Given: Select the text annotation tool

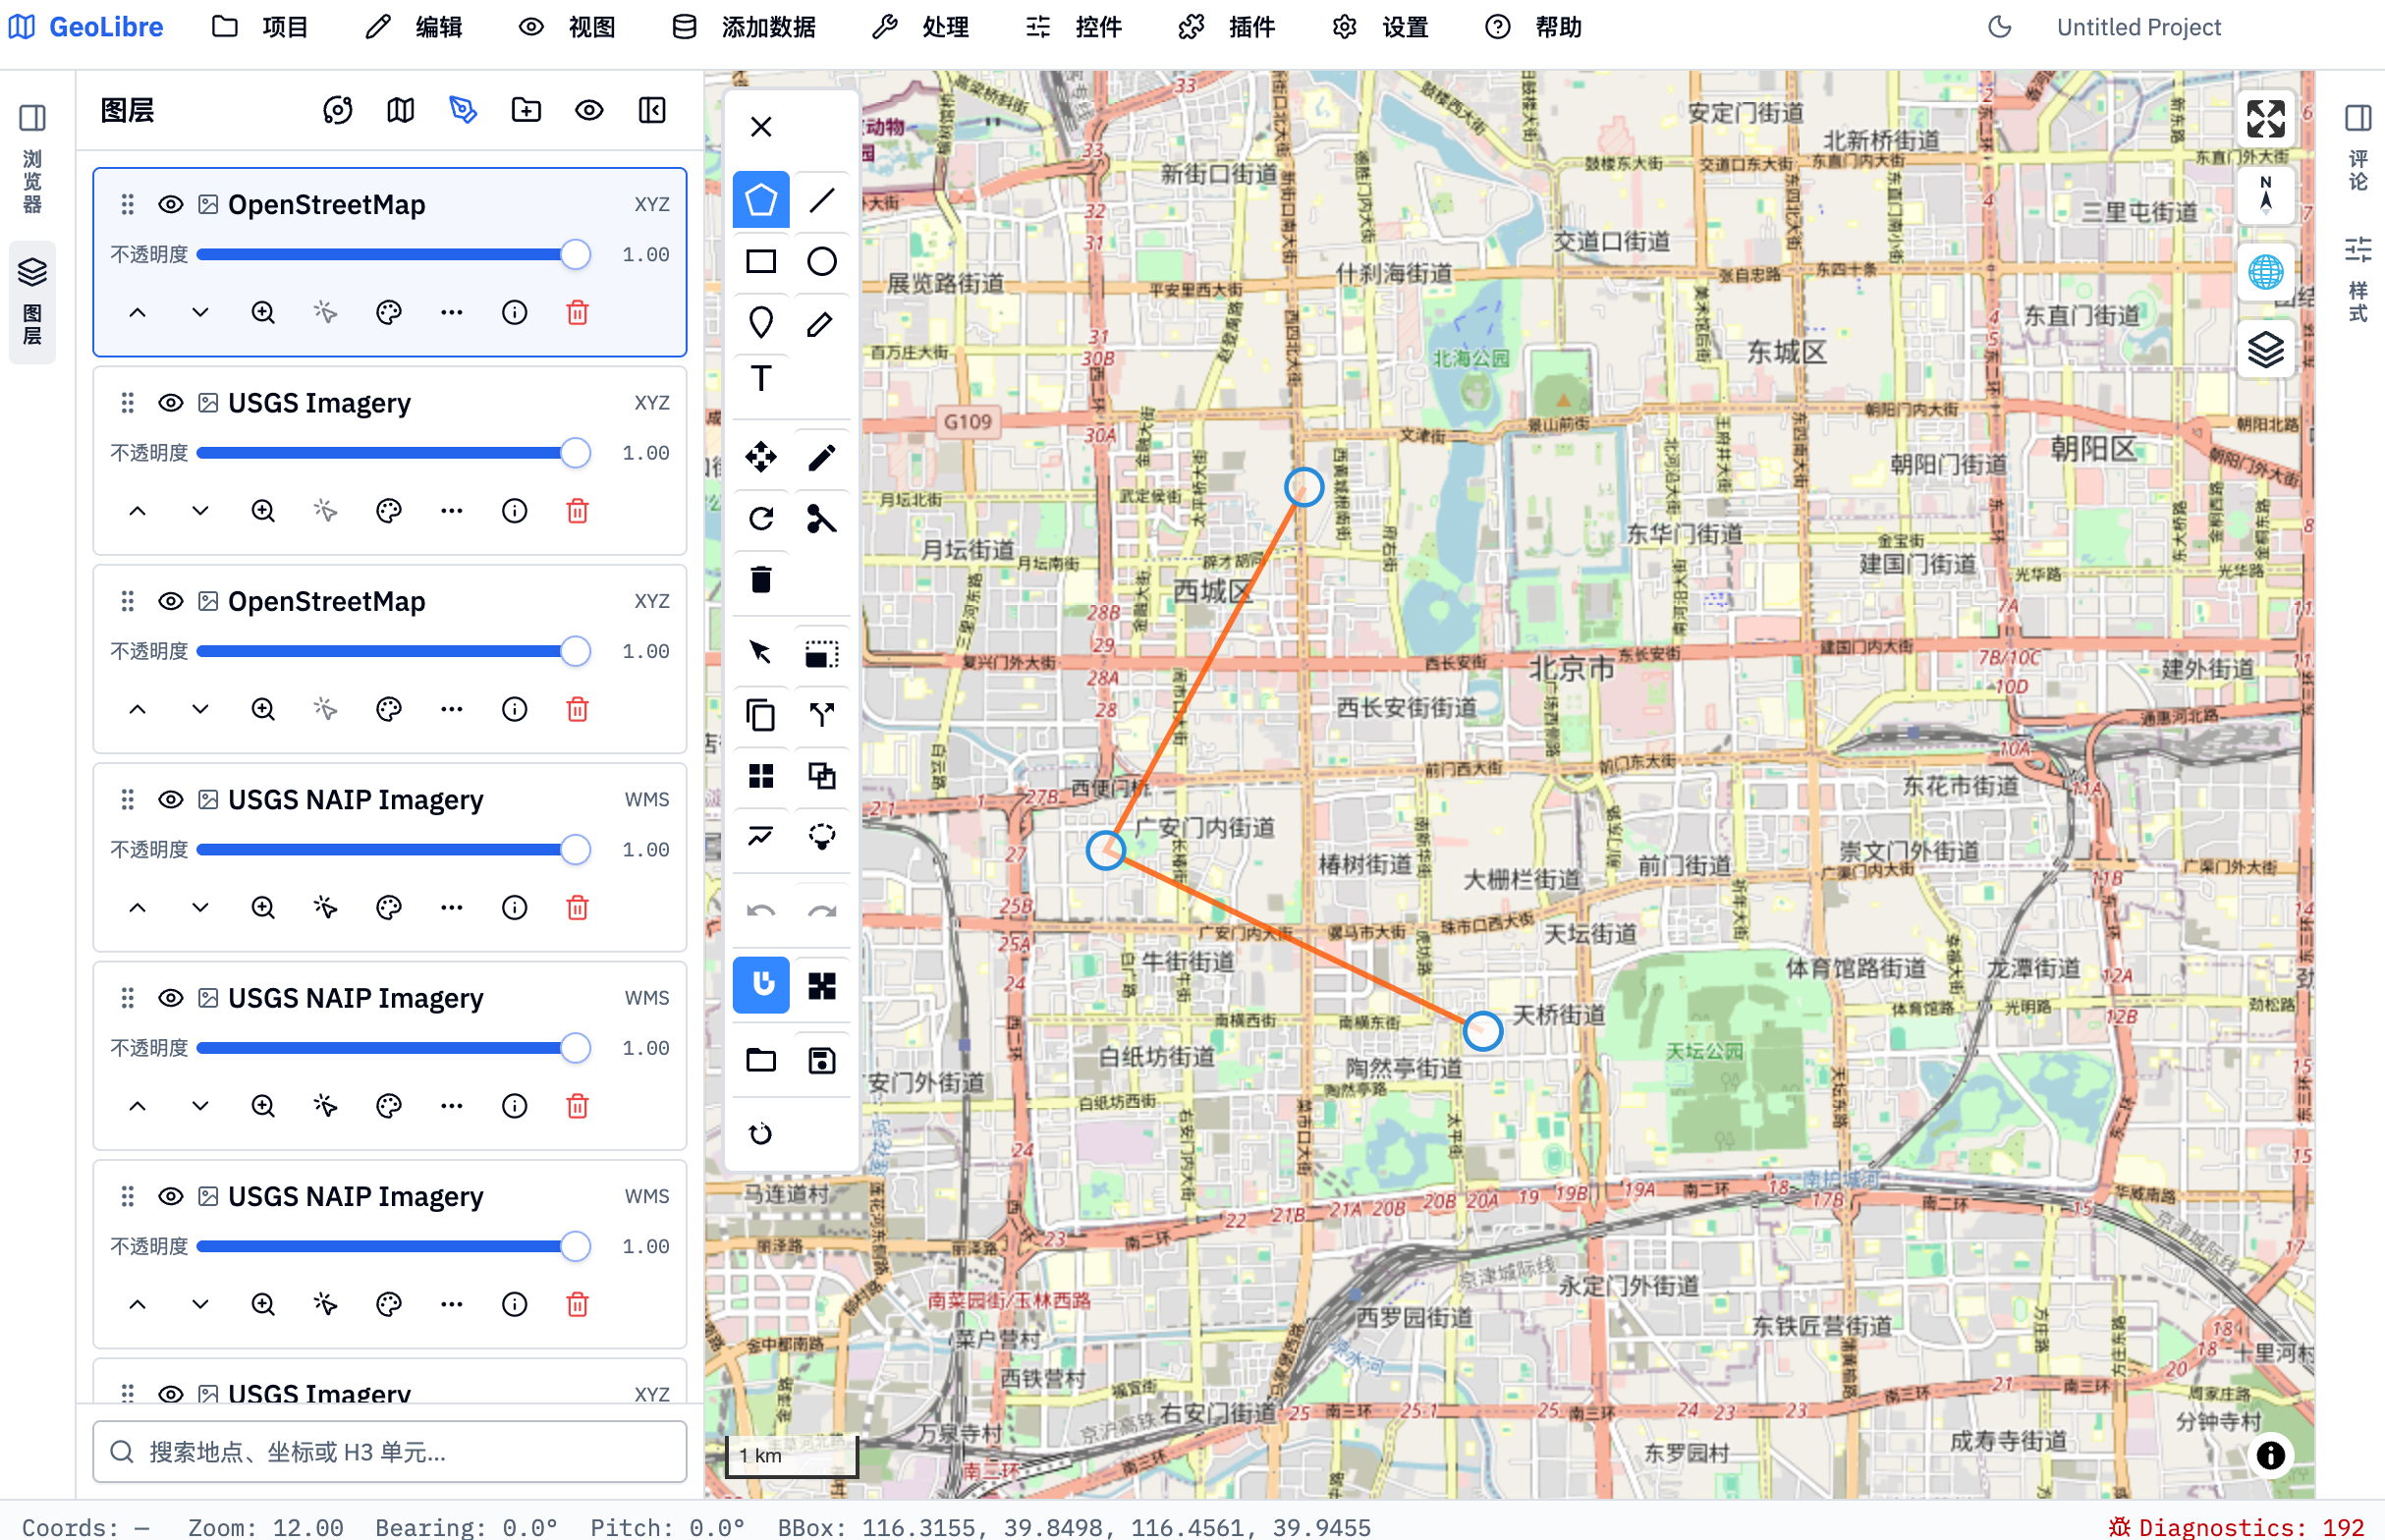Looking at the screenshot, I should click(761, 379).
